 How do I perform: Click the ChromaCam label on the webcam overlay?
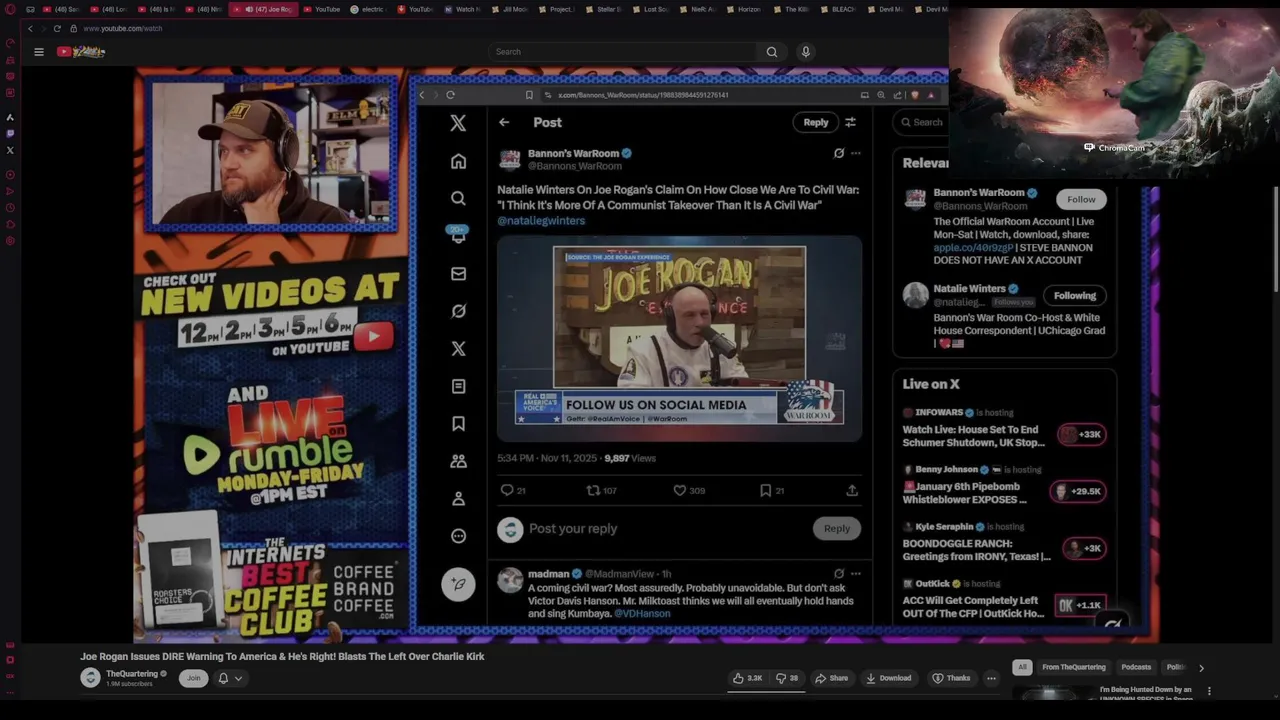(x=1115, y=148)
